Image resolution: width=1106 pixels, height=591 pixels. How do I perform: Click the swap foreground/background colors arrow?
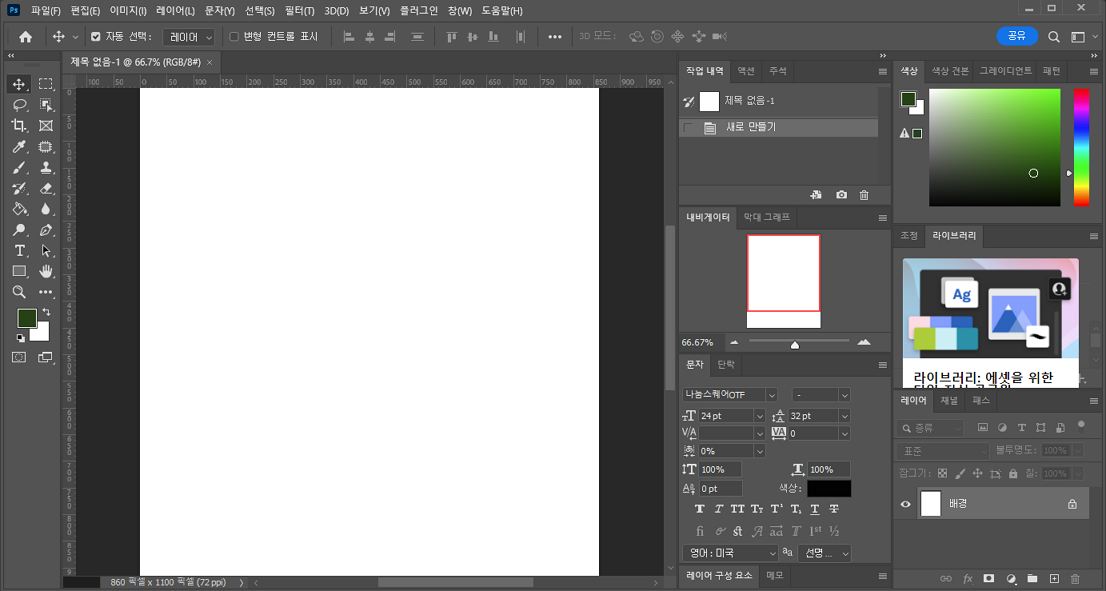coord(47,312)
